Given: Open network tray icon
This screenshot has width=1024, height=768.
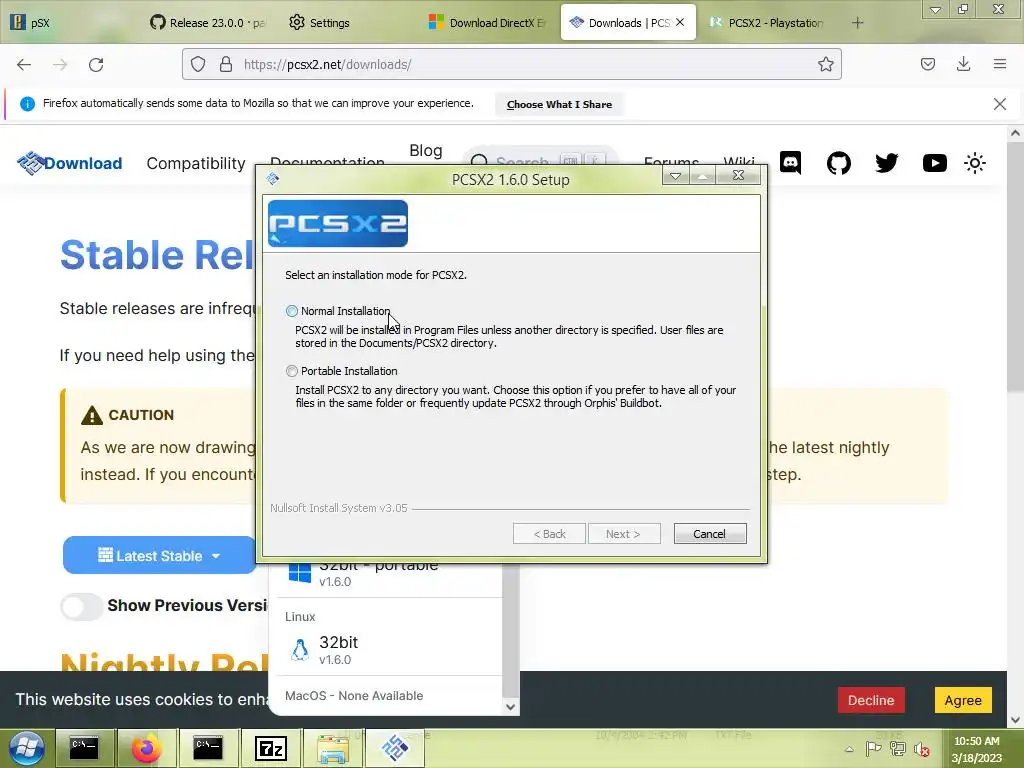Looking at the screenshot, I should 898,749.
